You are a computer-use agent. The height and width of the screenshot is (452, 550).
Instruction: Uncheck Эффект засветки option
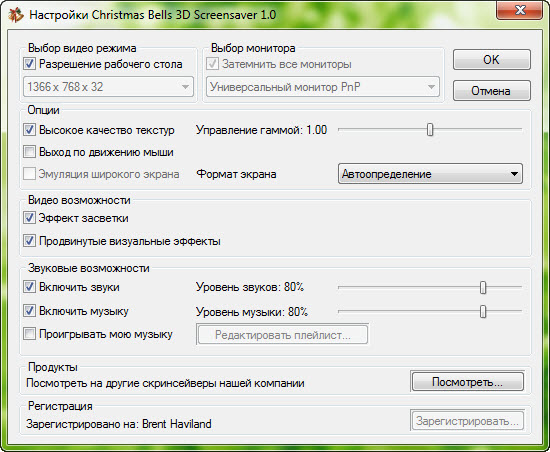point(29,218)
